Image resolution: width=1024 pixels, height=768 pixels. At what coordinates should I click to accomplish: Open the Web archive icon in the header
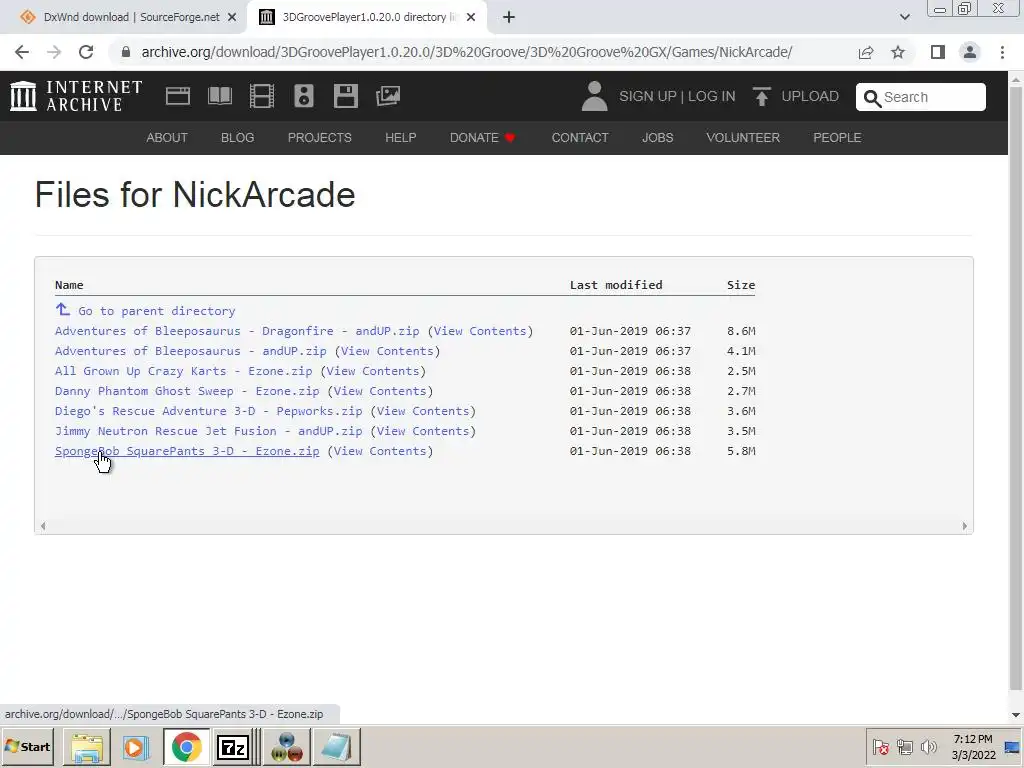178,96
